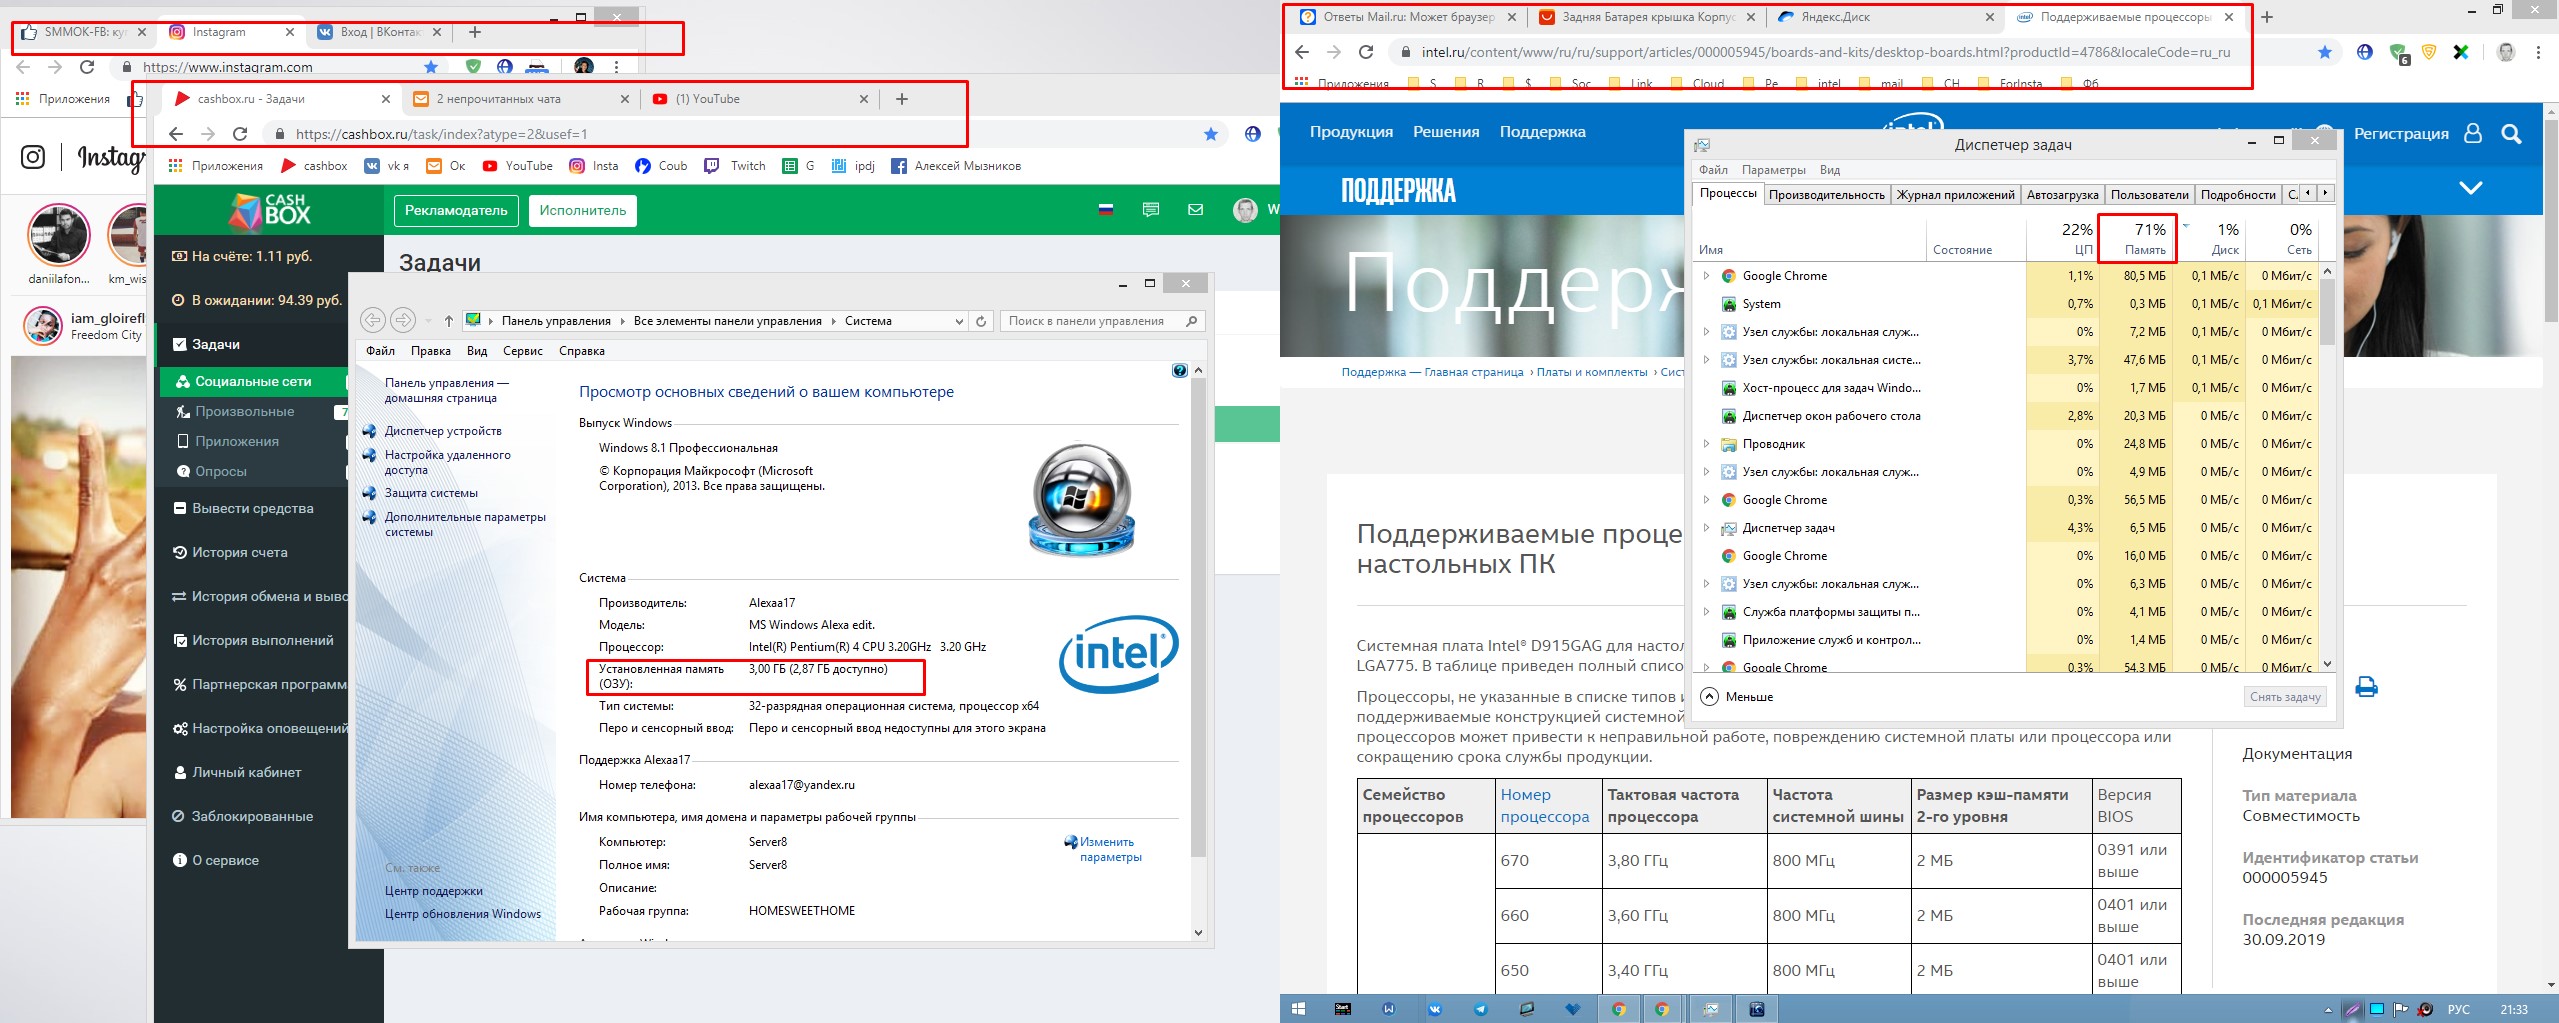Open the Coub bookmark in the Cashbox window
The height and width of the screenshot is (1023, 2559).
(x=661, y=166)
